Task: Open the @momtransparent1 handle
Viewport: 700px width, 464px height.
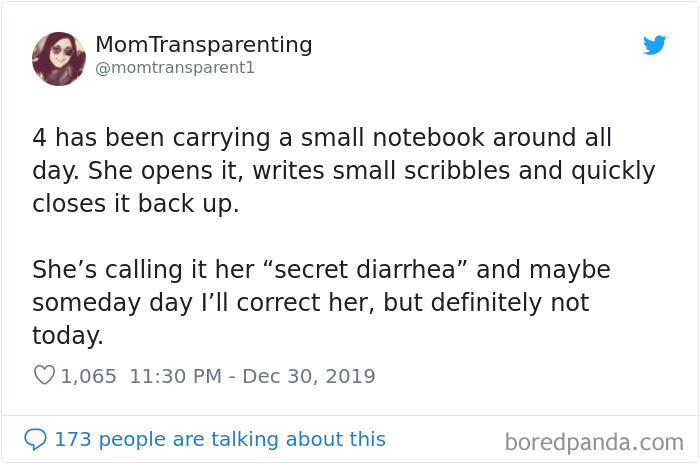Action: tap(175, 69)
